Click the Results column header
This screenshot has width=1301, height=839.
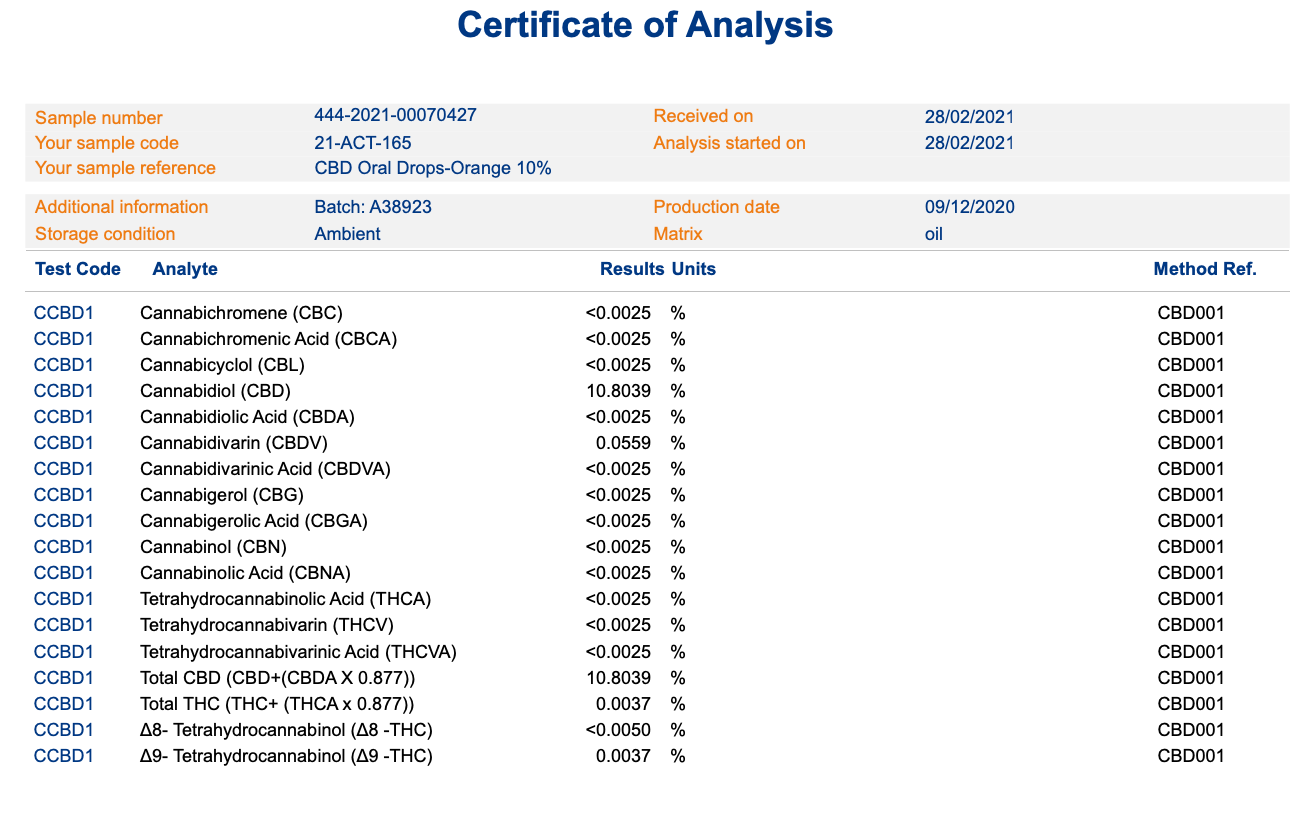click(632, 269)
